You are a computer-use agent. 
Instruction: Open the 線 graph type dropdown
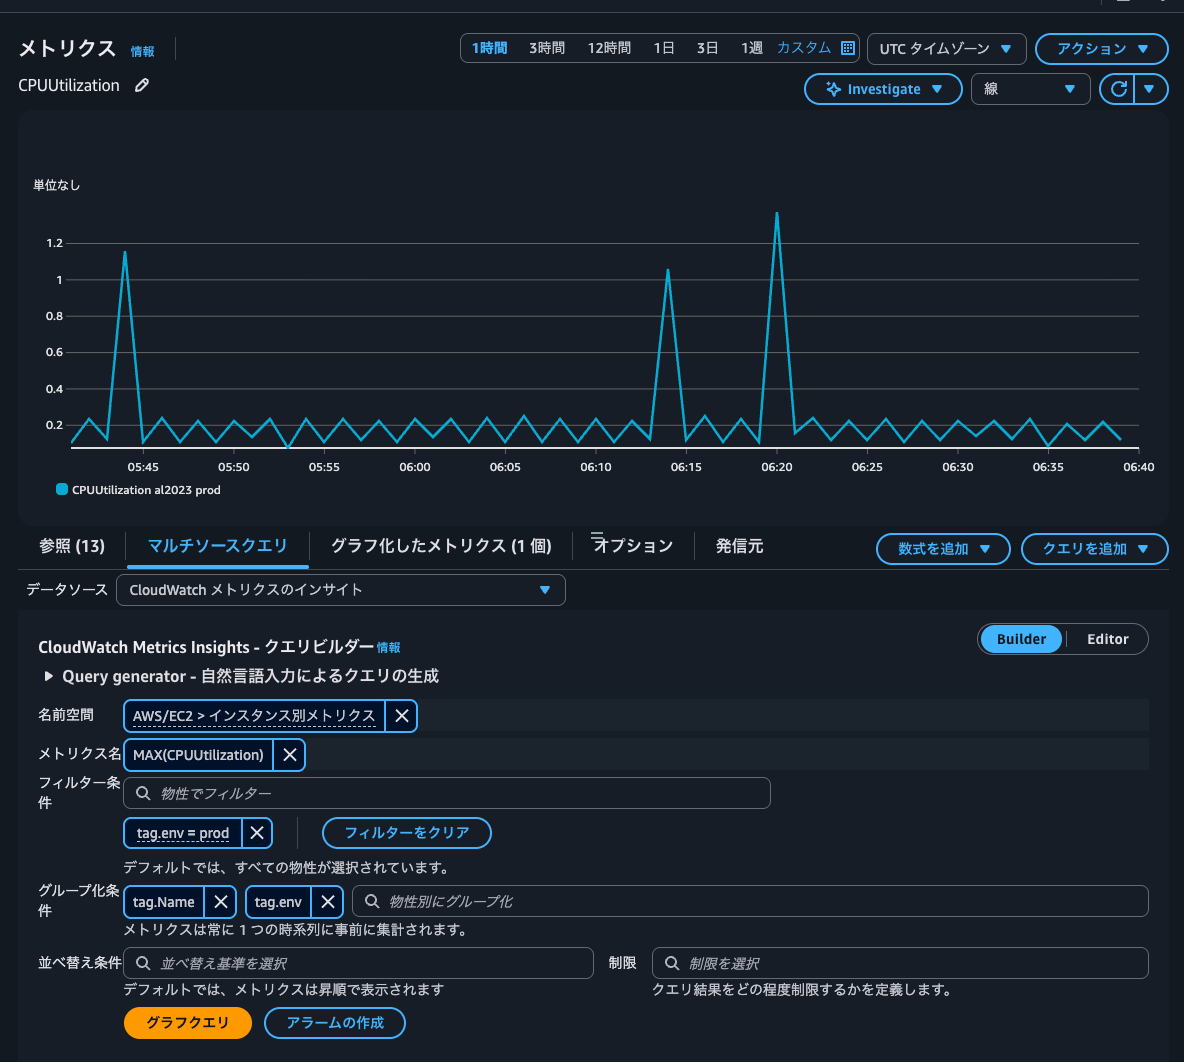1030,89
